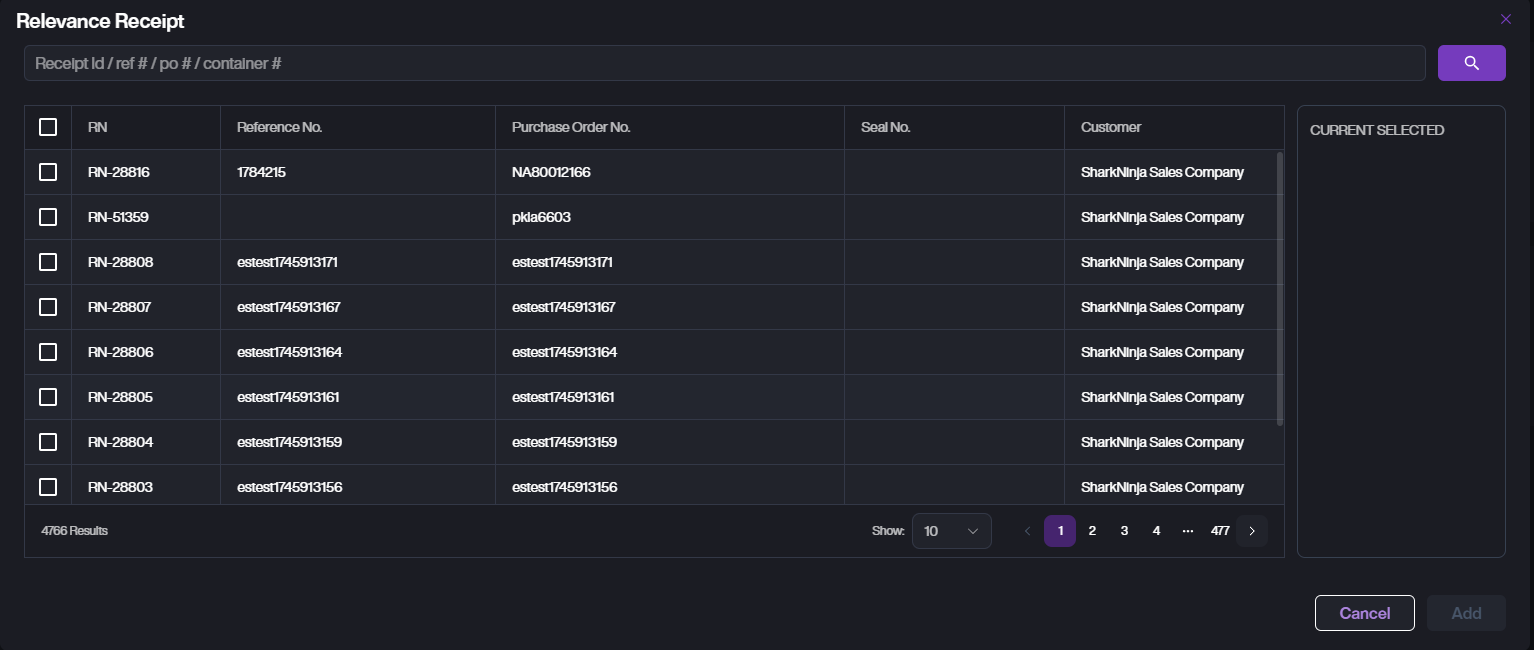Click the Purchase Order No. column header
This screenshot has height=650, width=1534.
(x=571, y=127)
